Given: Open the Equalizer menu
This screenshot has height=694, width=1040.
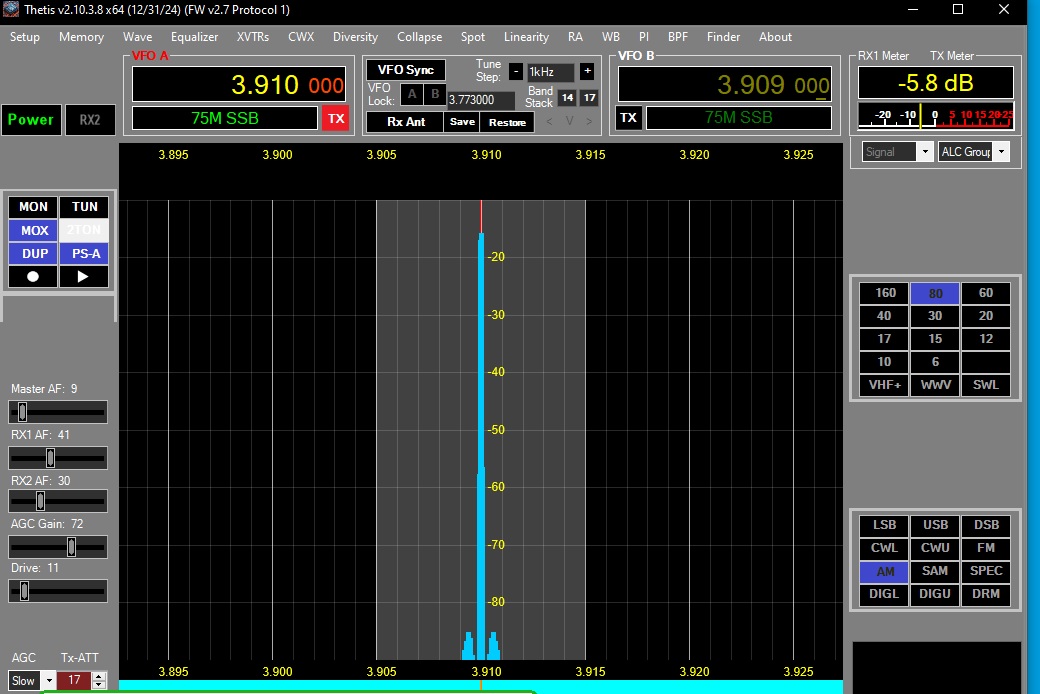Looking at the screenshot, I should 194,37.
